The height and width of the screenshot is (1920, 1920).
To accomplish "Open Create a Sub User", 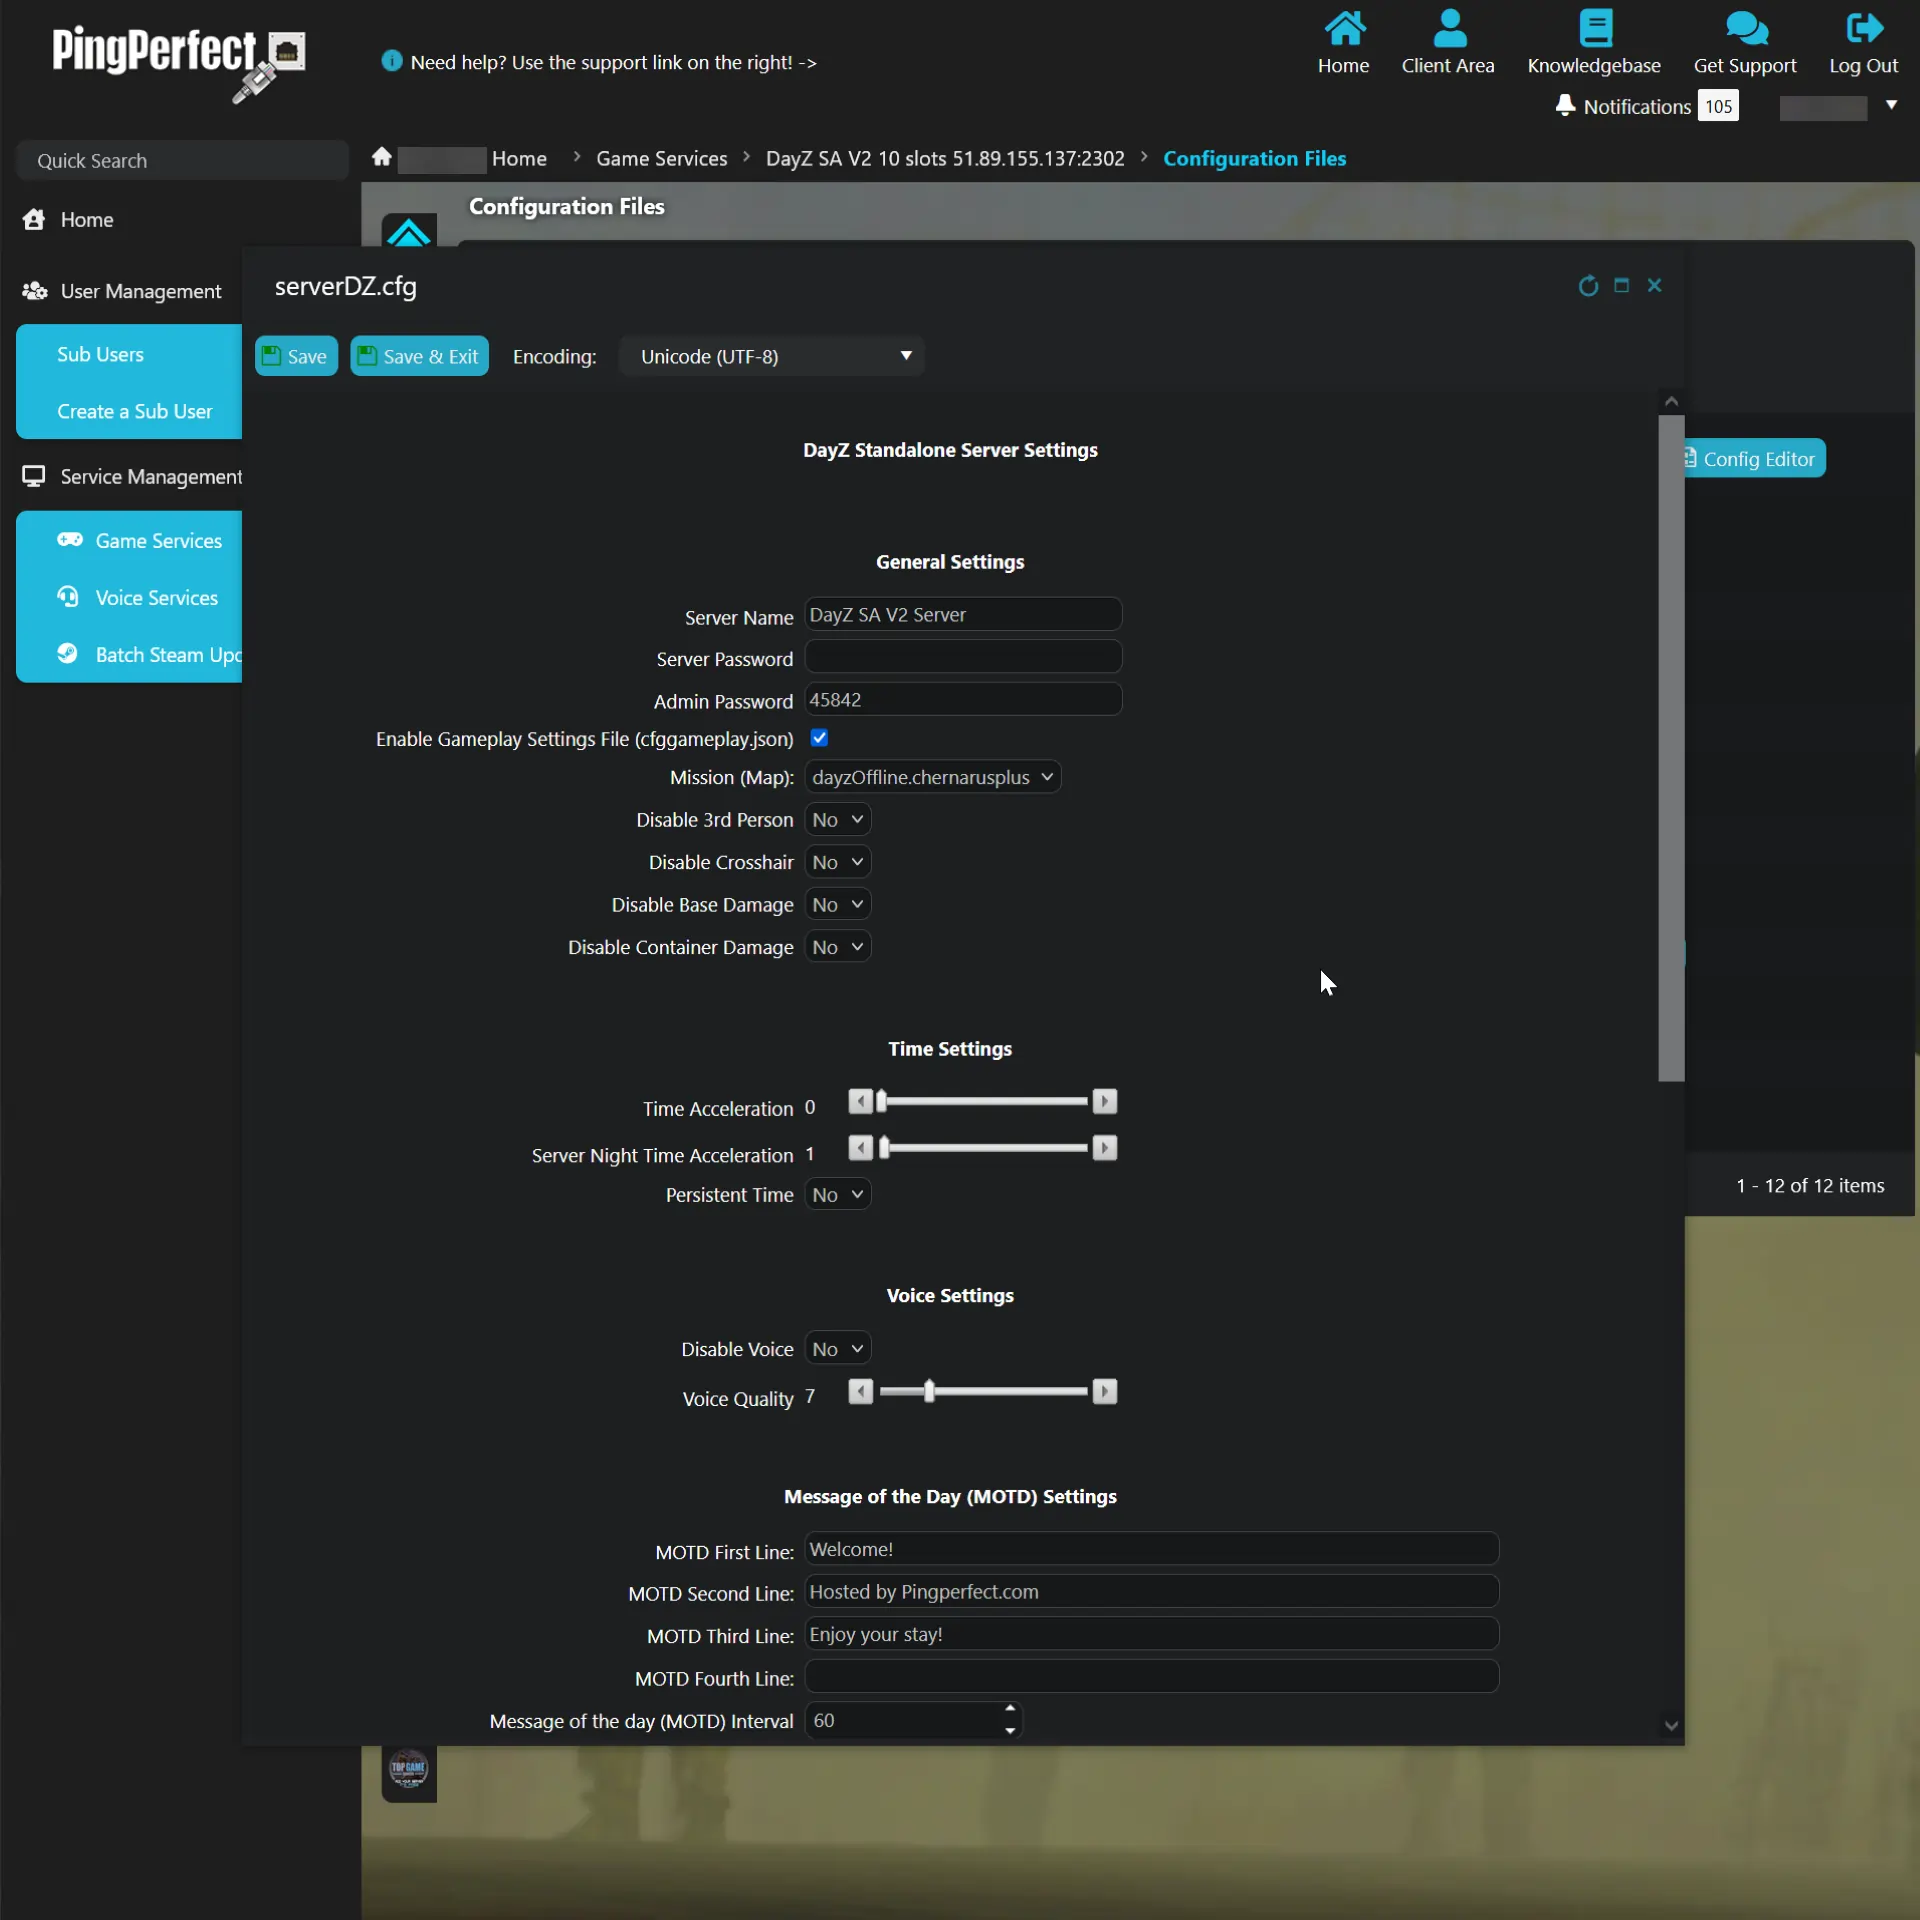I will pyautogui.click(x=135, y=410).
